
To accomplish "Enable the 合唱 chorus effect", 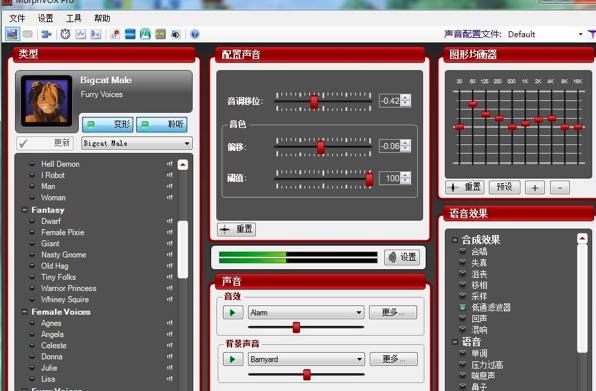I will (x=463, y=251).
